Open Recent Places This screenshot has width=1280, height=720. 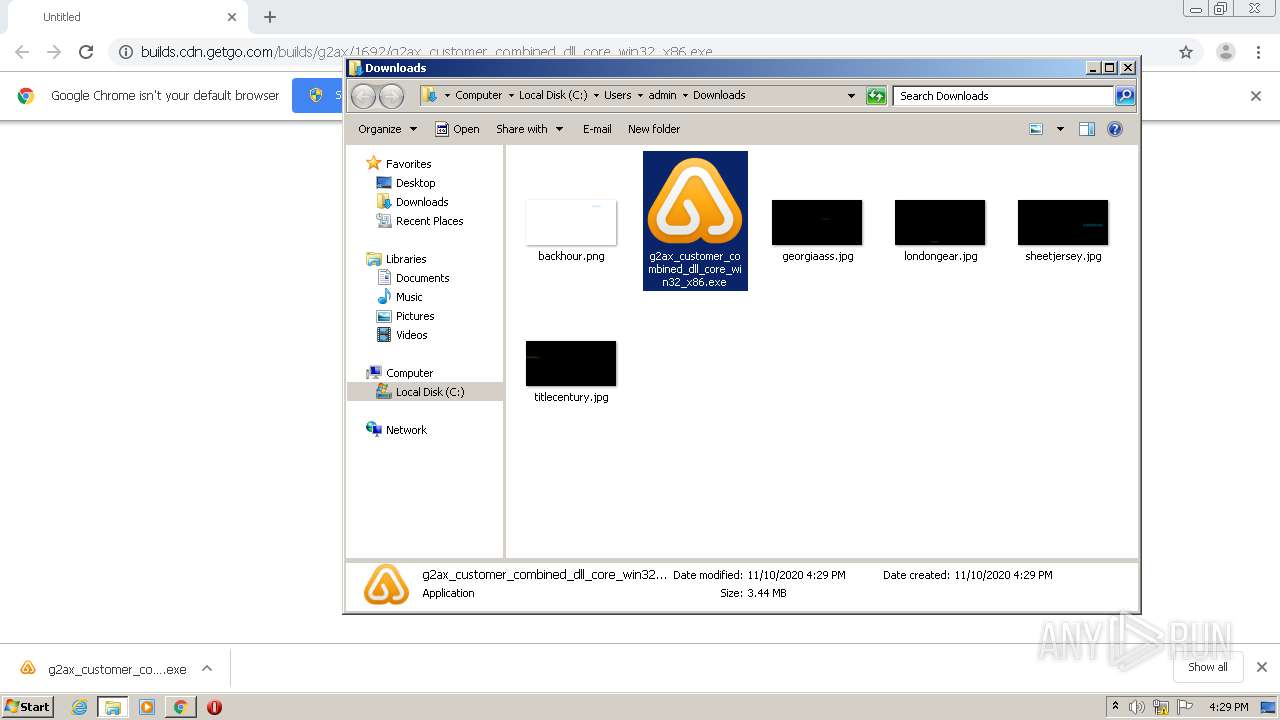[x=420, y=221]
